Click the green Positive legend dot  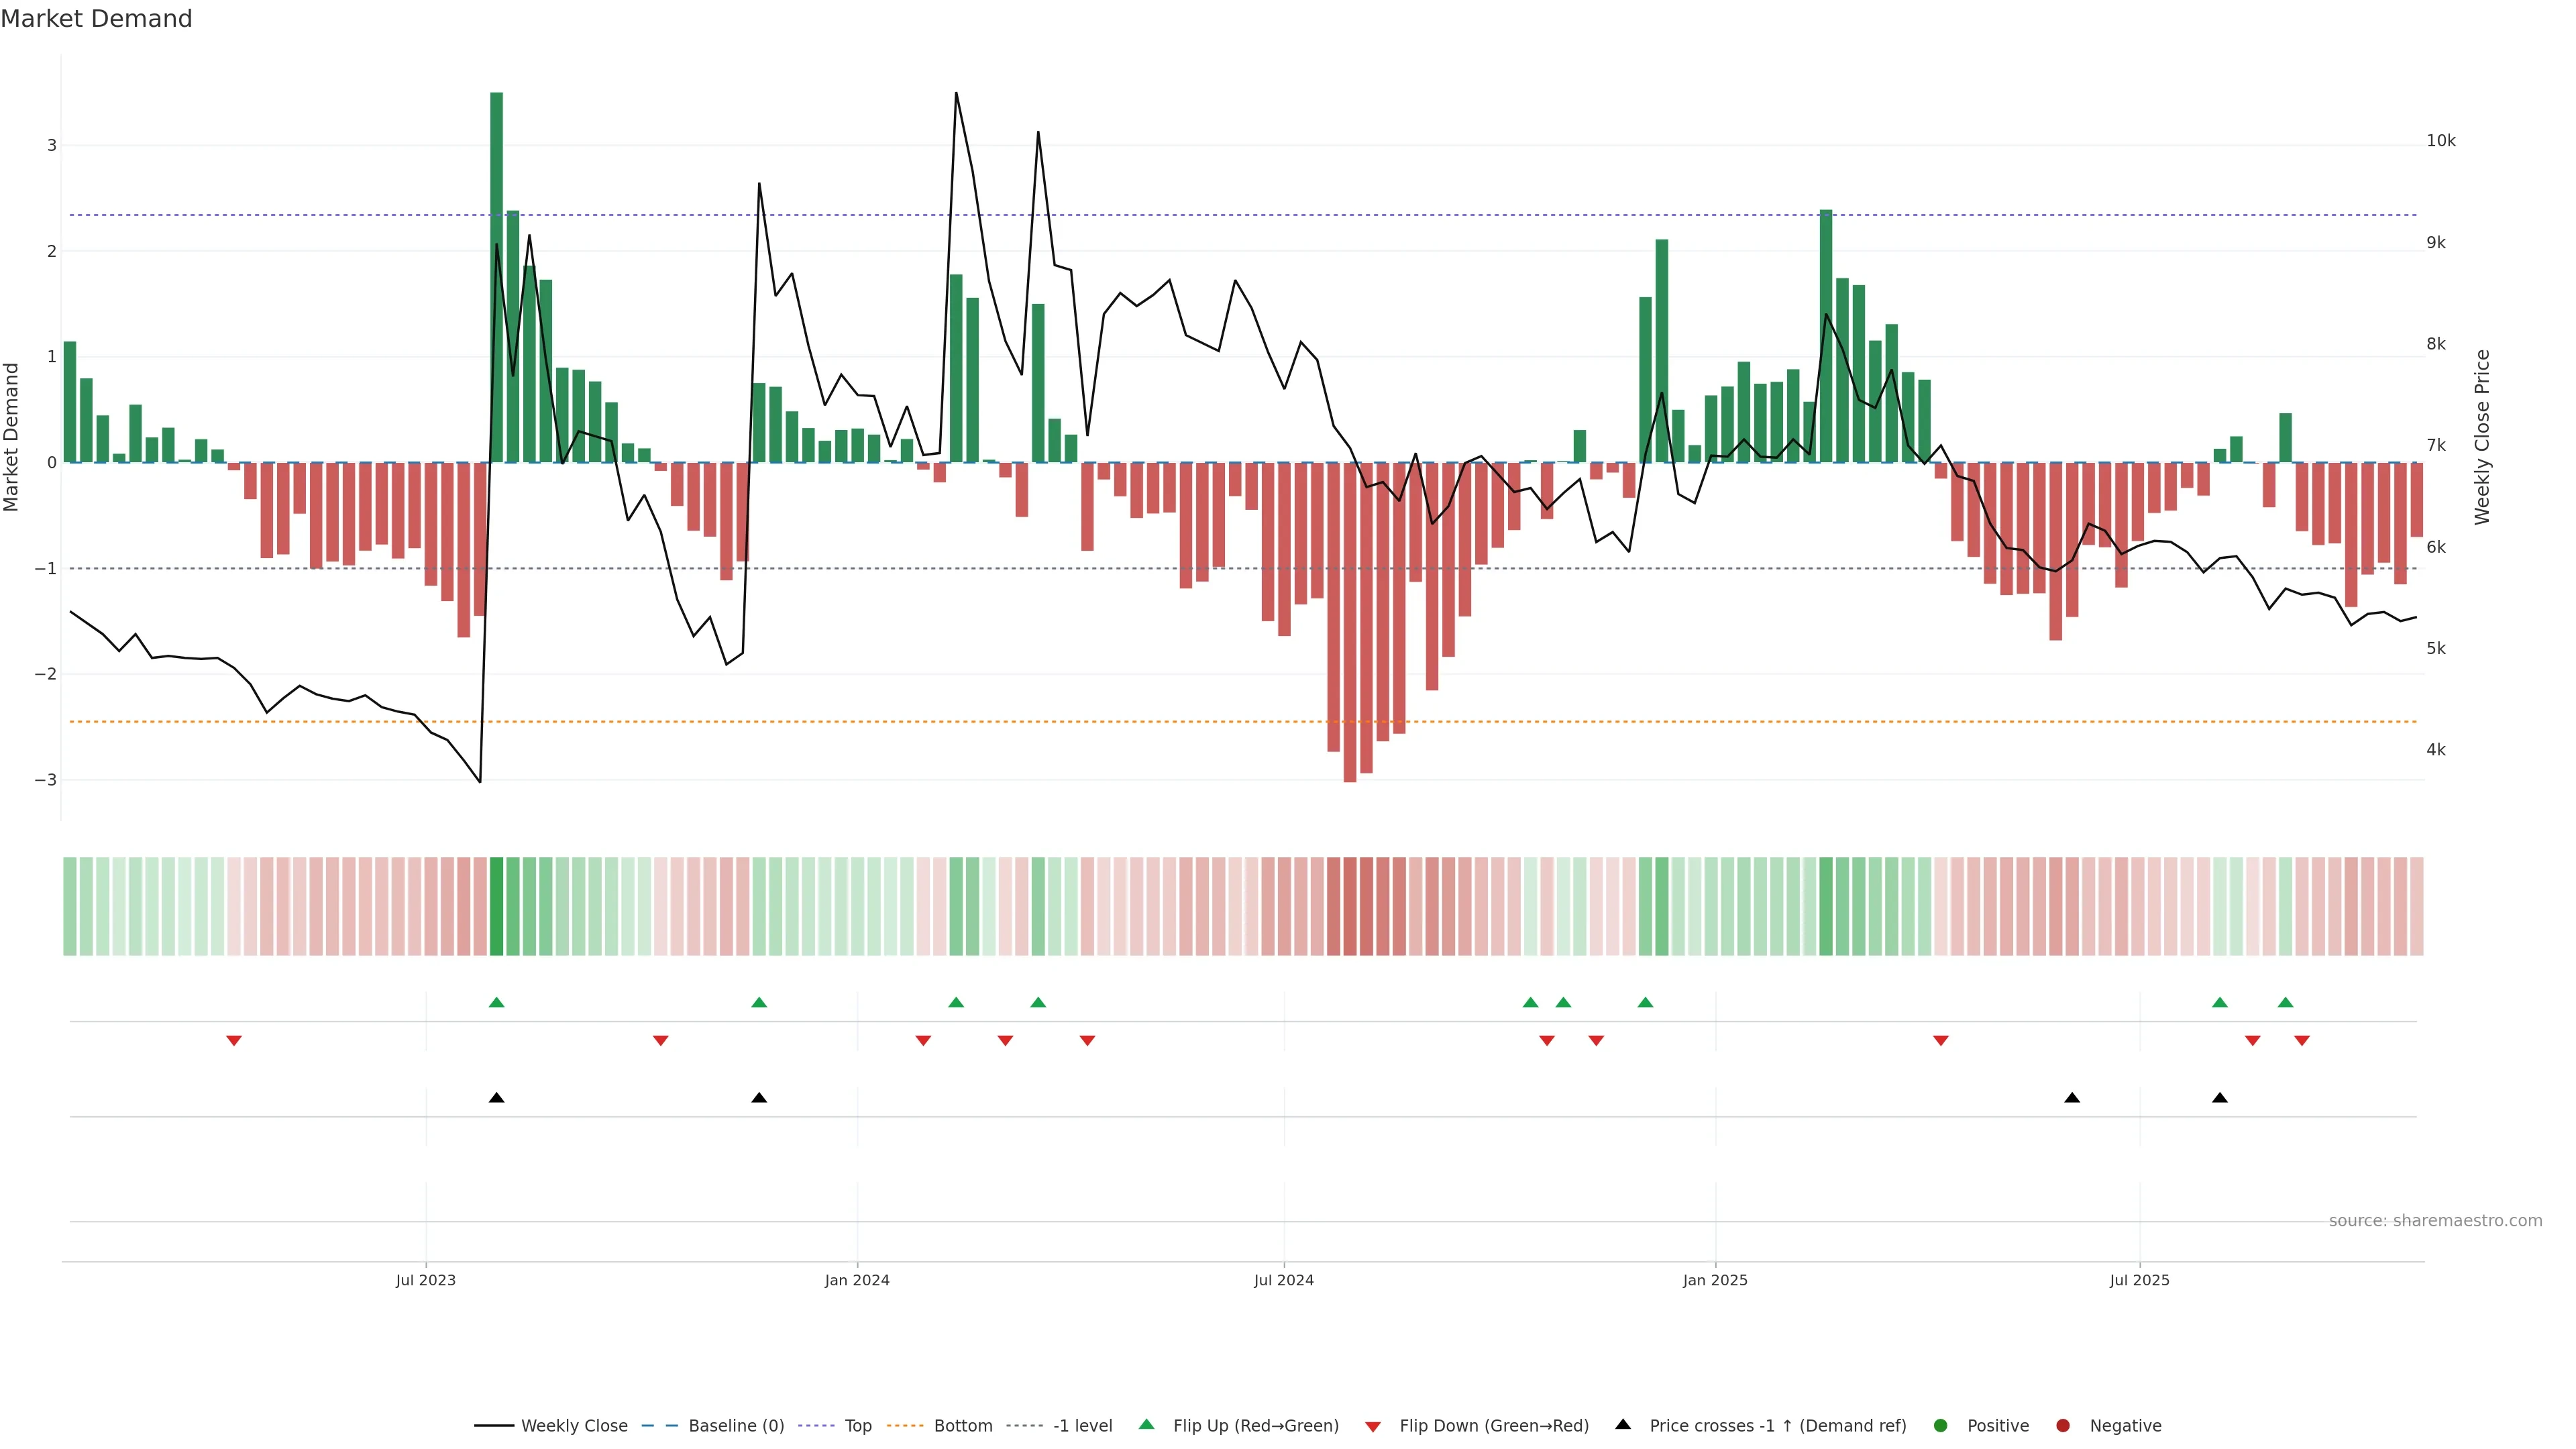pyautogui.click(x=1941, y=1425)
